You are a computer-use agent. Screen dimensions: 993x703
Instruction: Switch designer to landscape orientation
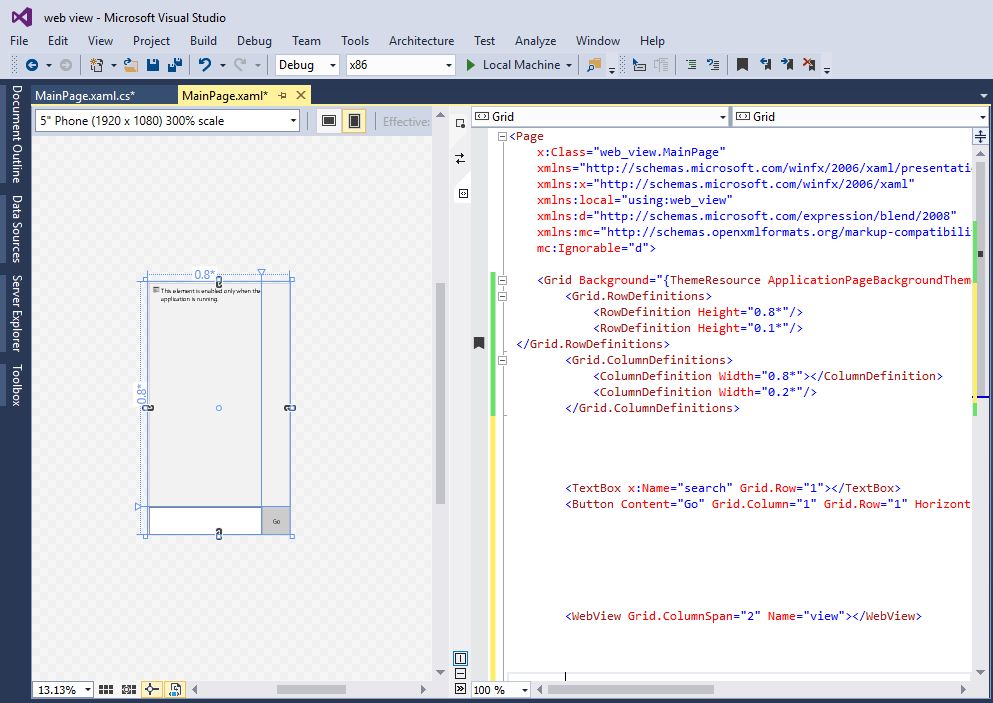[327, 121]
